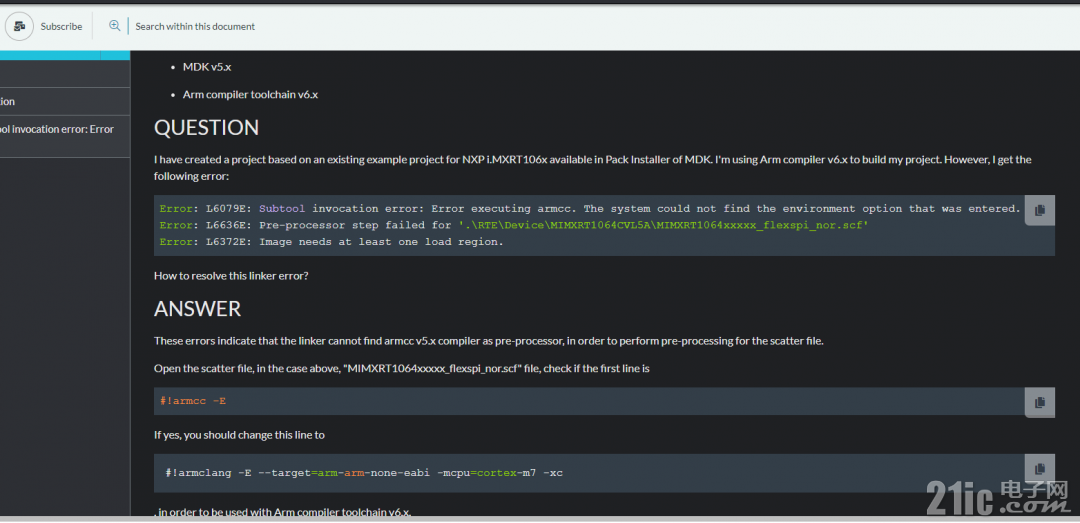Copy the #!armcc -E code block
Image resolution: width=1080 pixels, height=523 pixels.
(1039, 402)
